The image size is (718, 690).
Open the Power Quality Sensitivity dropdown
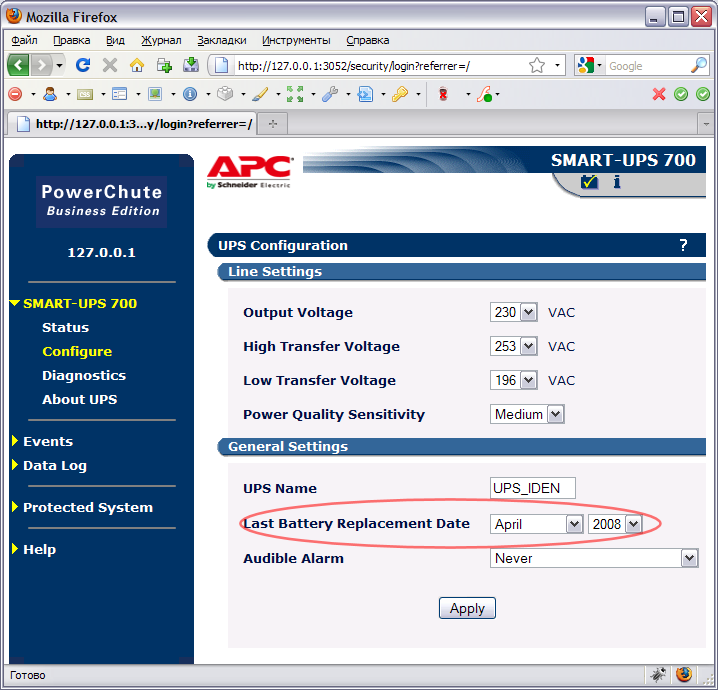coord(527,414)
